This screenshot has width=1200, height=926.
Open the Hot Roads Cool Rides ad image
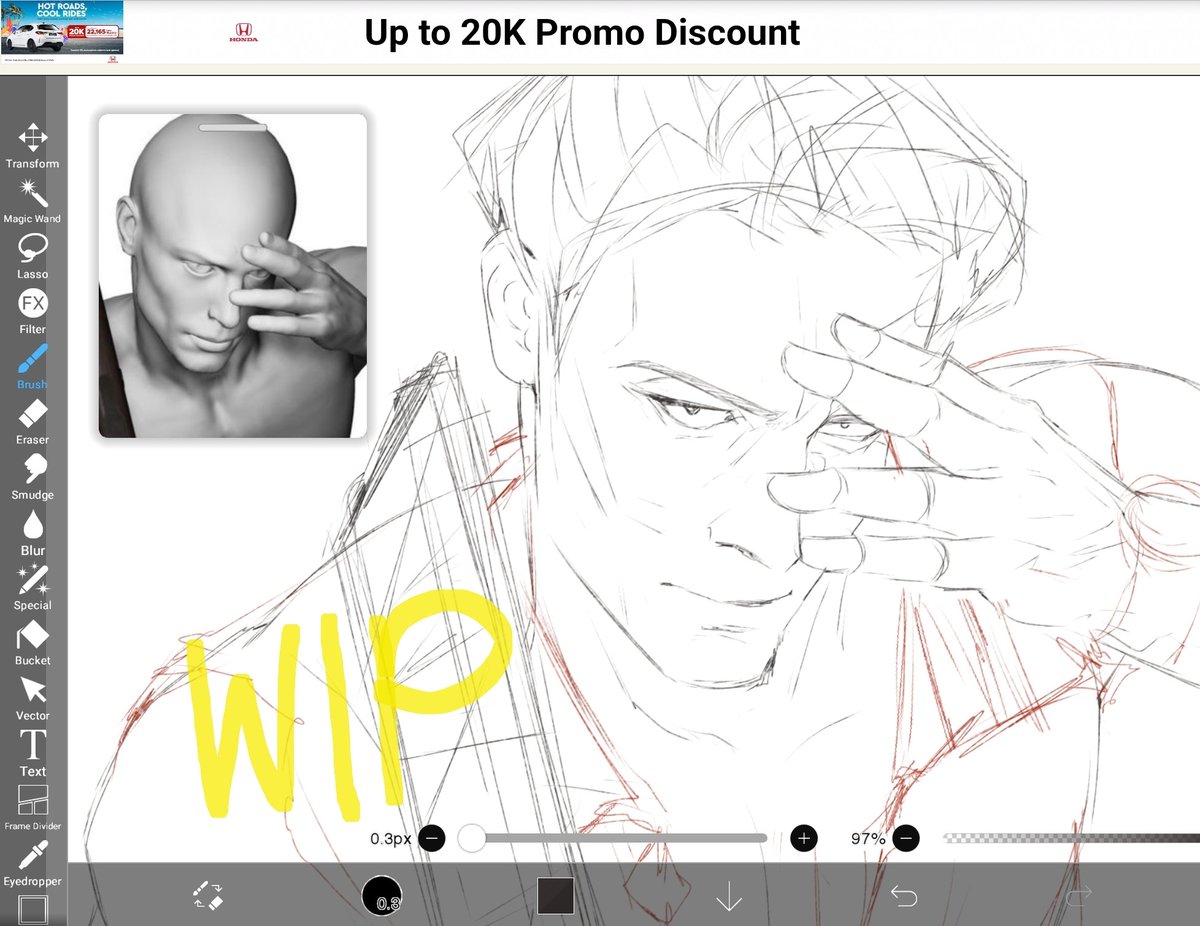[x=62, y=33]
